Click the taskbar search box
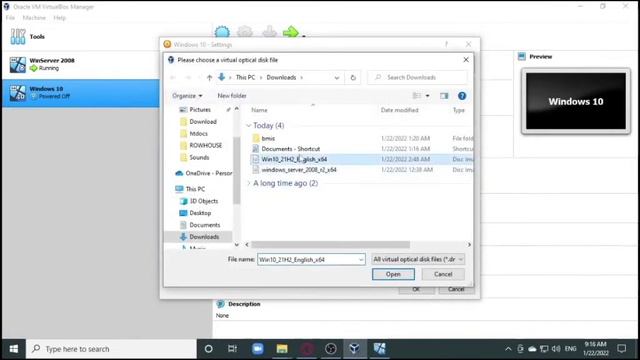The width and height of the screenshot is (640, 360). [x=111, y=349]
